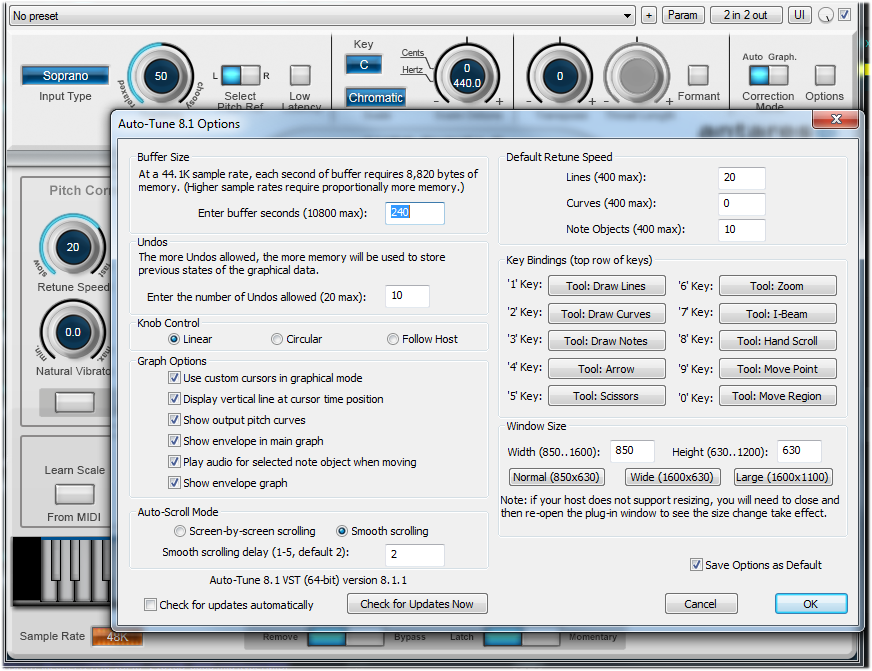Click the UI button in the top bar
The width and height of the screenshot is (872, 671).
pyautogui.click(x=799, y=16)
